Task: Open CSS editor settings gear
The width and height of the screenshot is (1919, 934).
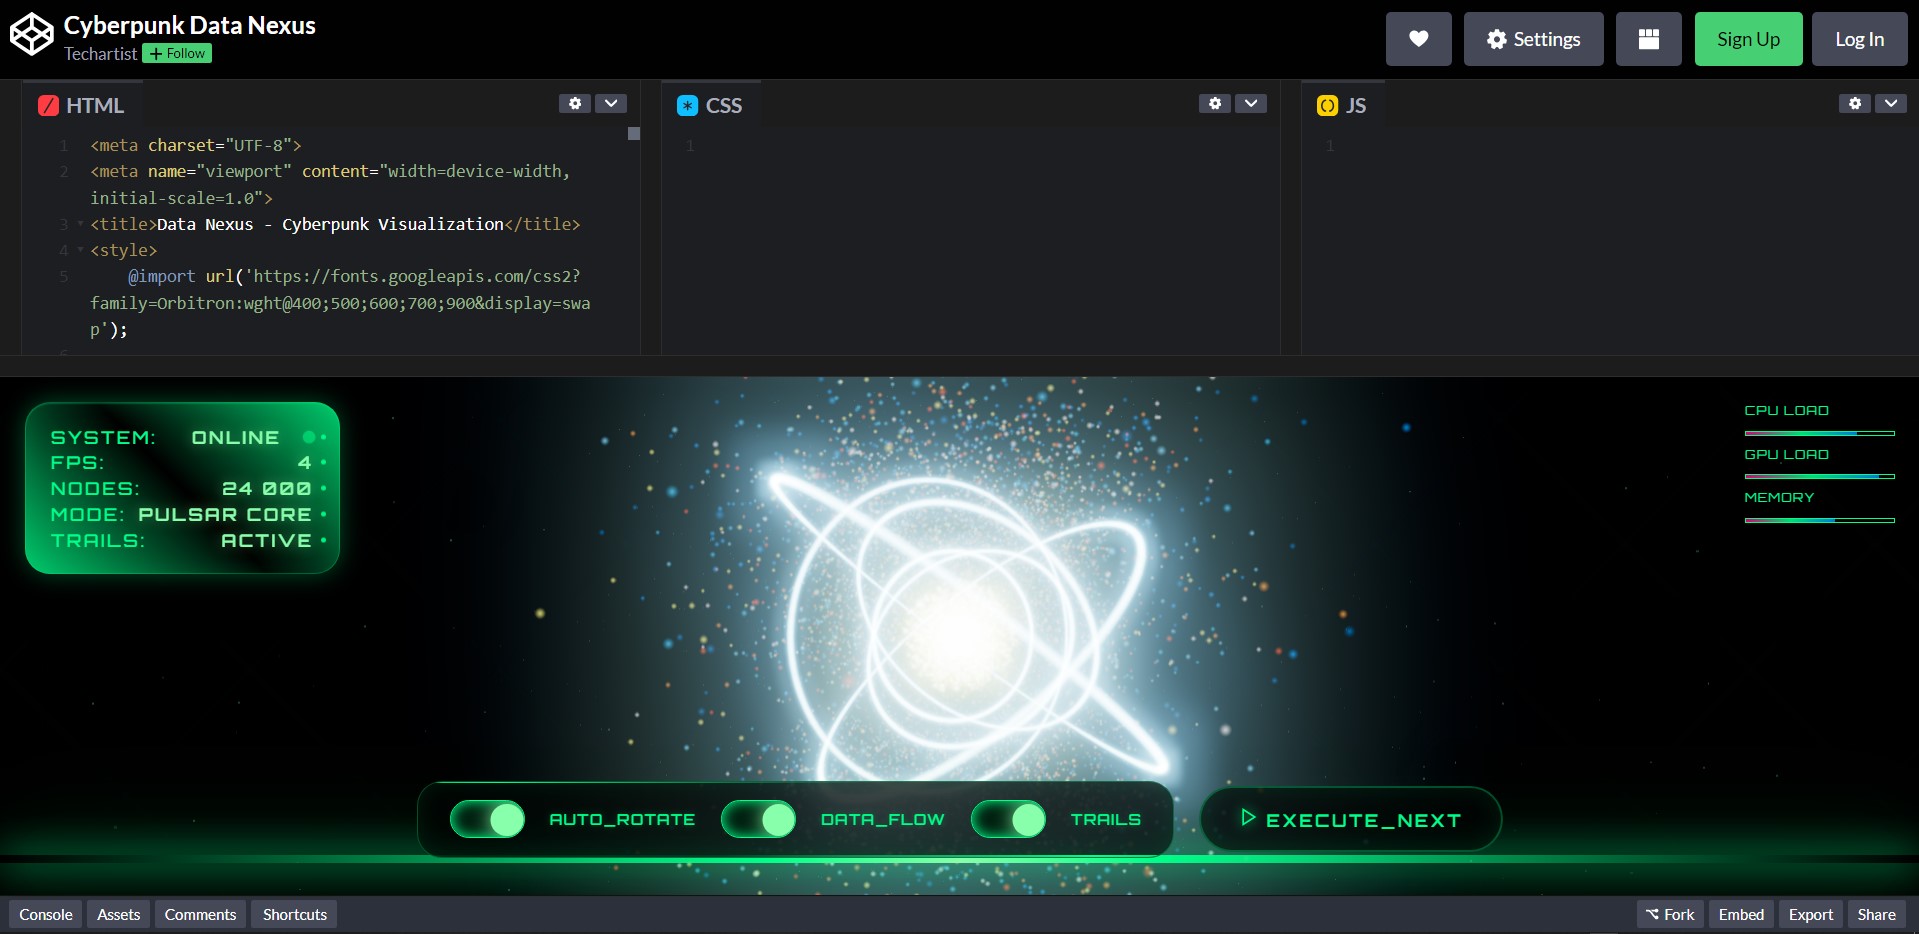Action: [1215, 103]
